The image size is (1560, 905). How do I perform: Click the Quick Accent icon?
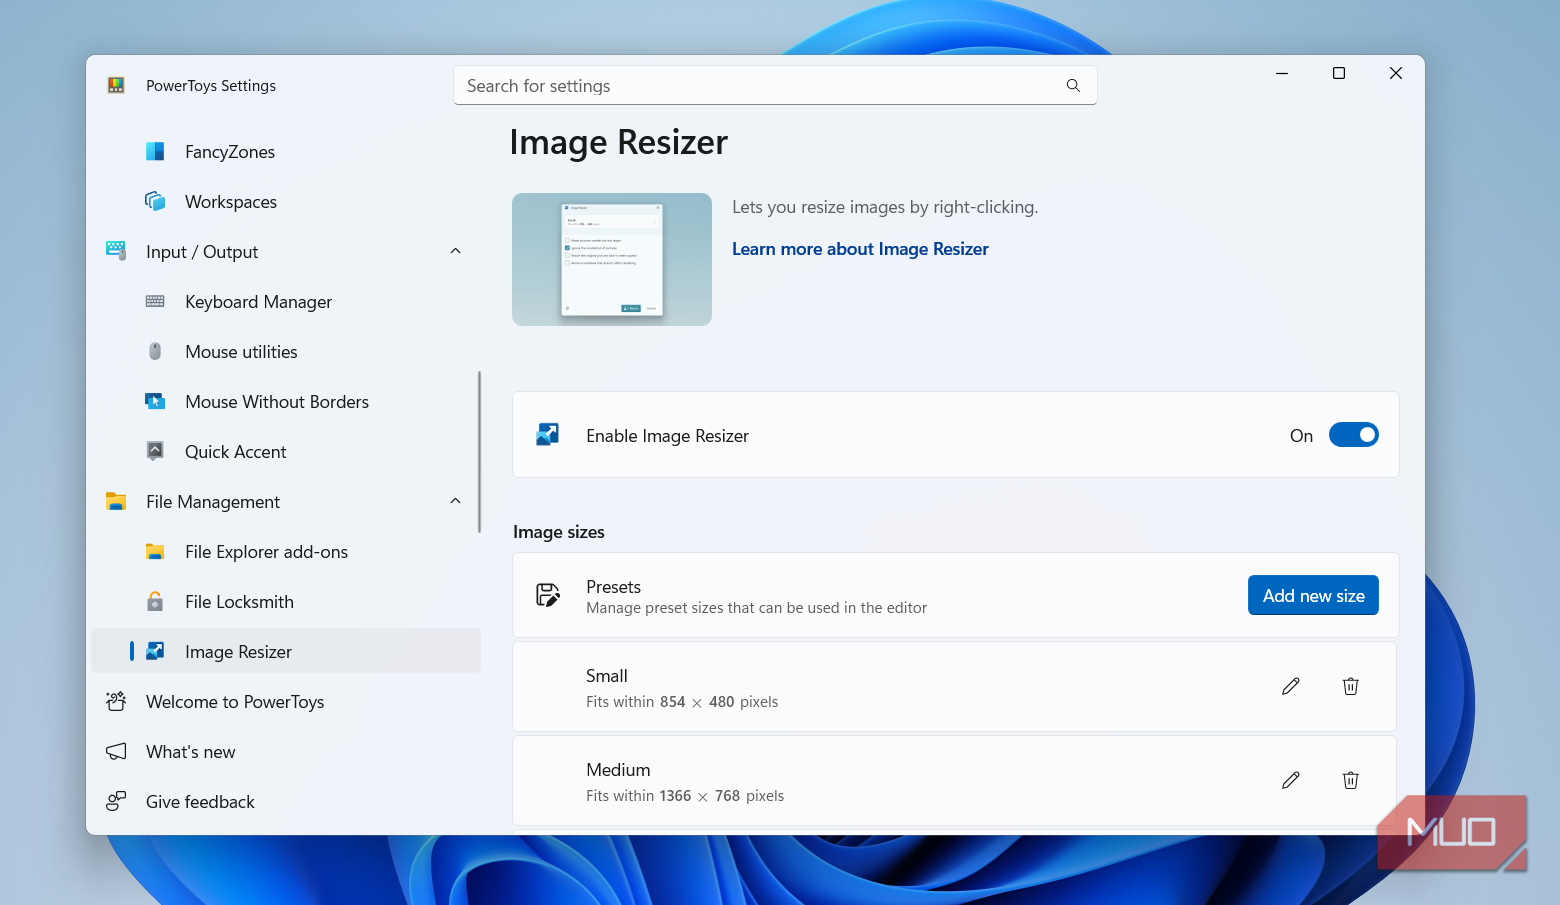pos(155,451)
